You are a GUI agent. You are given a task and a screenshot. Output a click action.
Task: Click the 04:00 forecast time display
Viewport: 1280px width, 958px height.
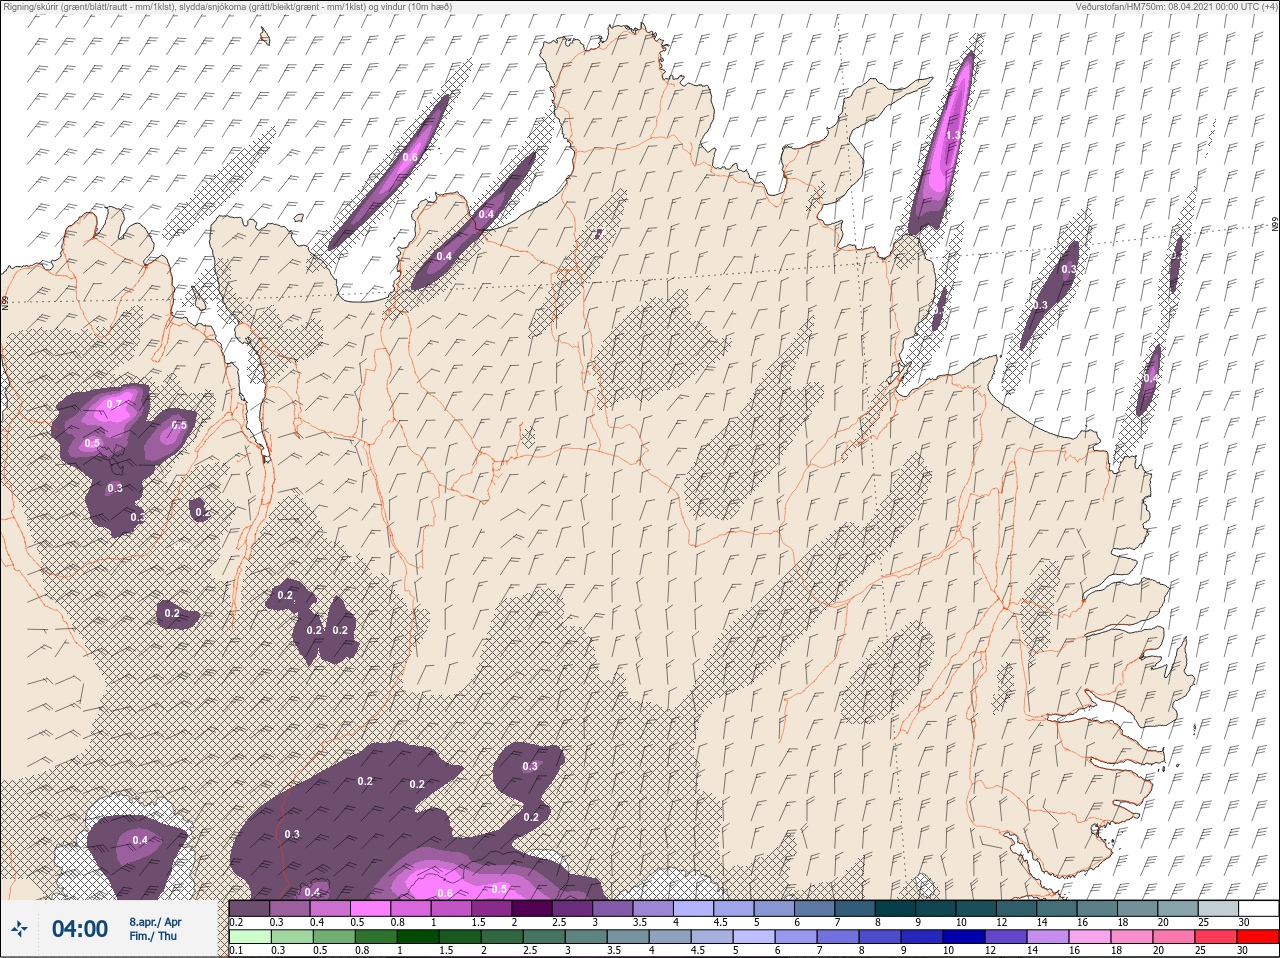[x=80, y=929]
